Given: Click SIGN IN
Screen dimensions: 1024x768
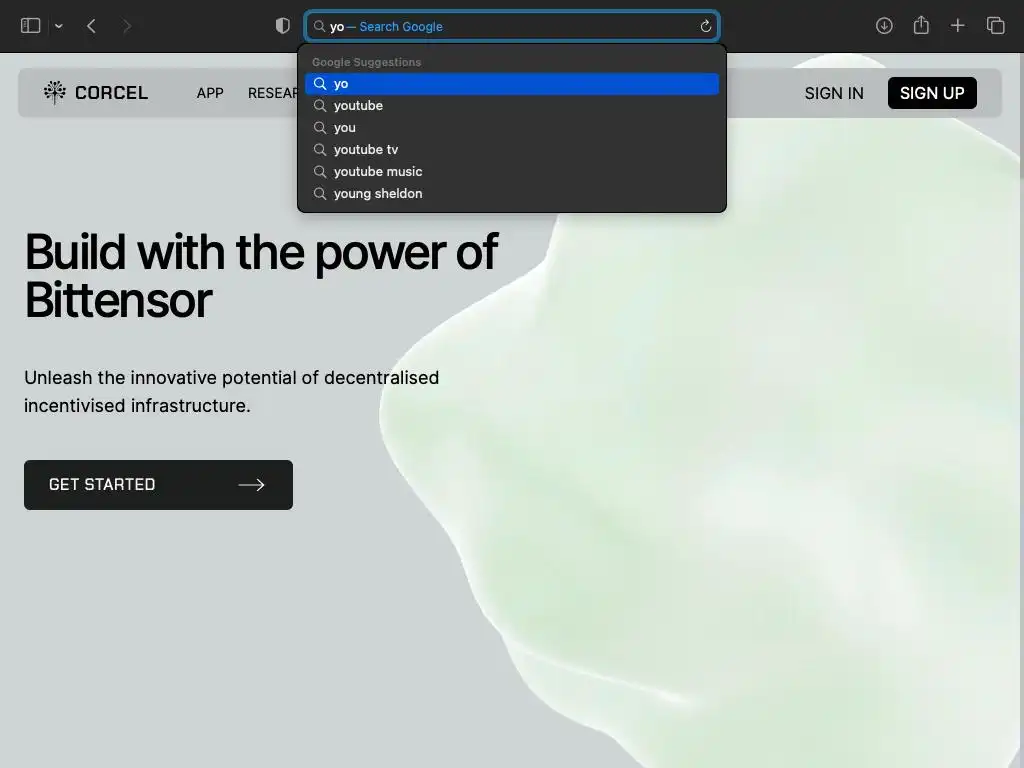Looking at the screenshot, I should pyautogui.click(x=834, y=93).
